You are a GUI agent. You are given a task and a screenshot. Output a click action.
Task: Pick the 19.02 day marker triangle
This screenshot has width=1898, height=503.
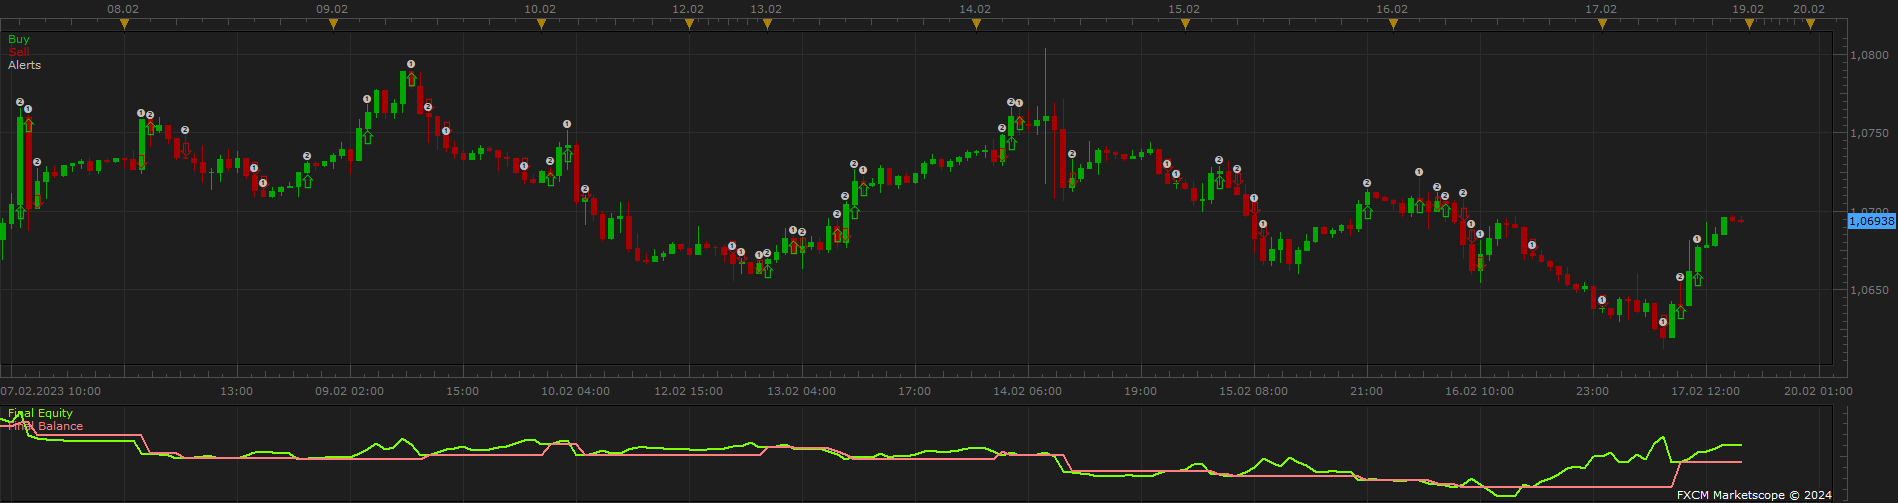click(1749, 24)
